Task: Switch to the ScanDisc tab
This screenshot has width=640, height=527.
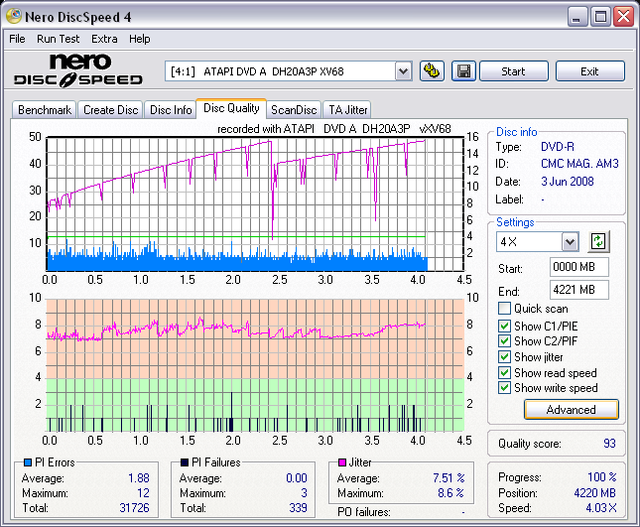Action: tap(294, 110)
